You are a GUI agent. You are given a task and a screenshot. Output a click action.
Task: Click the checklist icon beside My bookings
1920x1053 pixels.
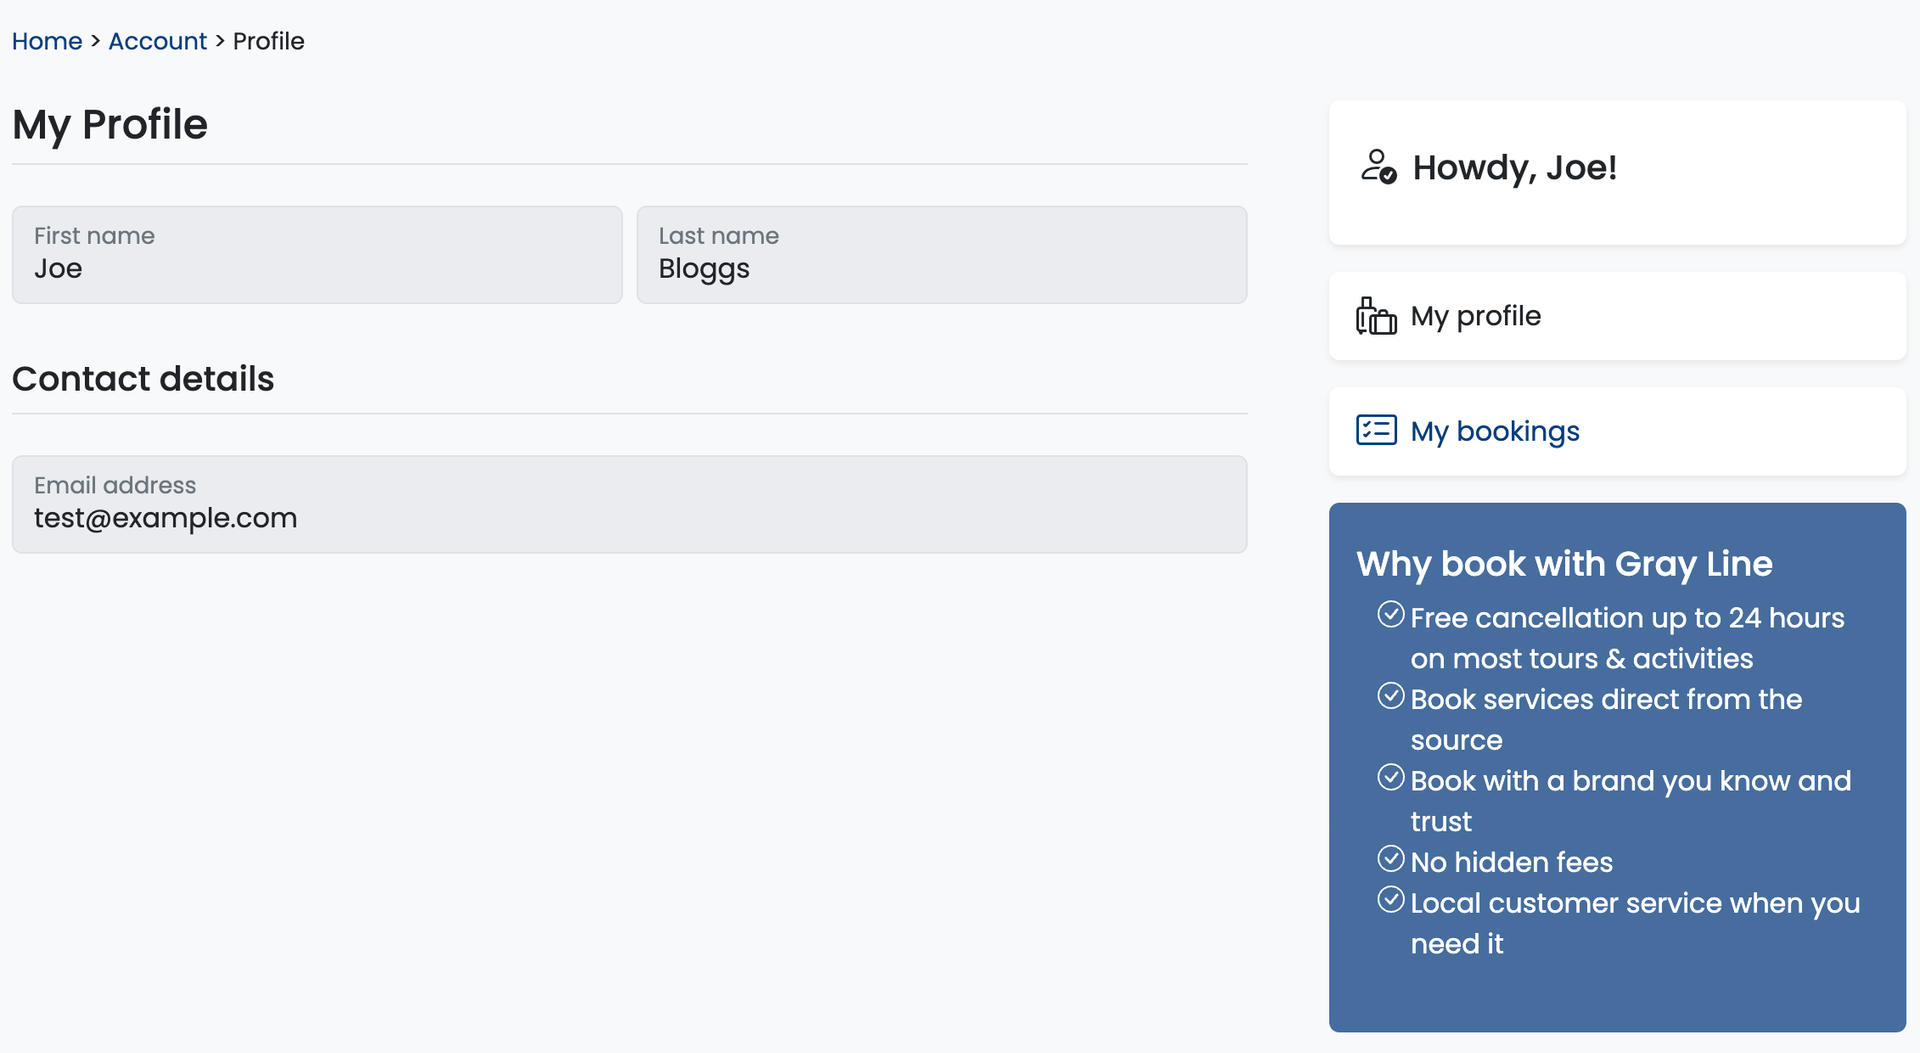coord(1376,430)
